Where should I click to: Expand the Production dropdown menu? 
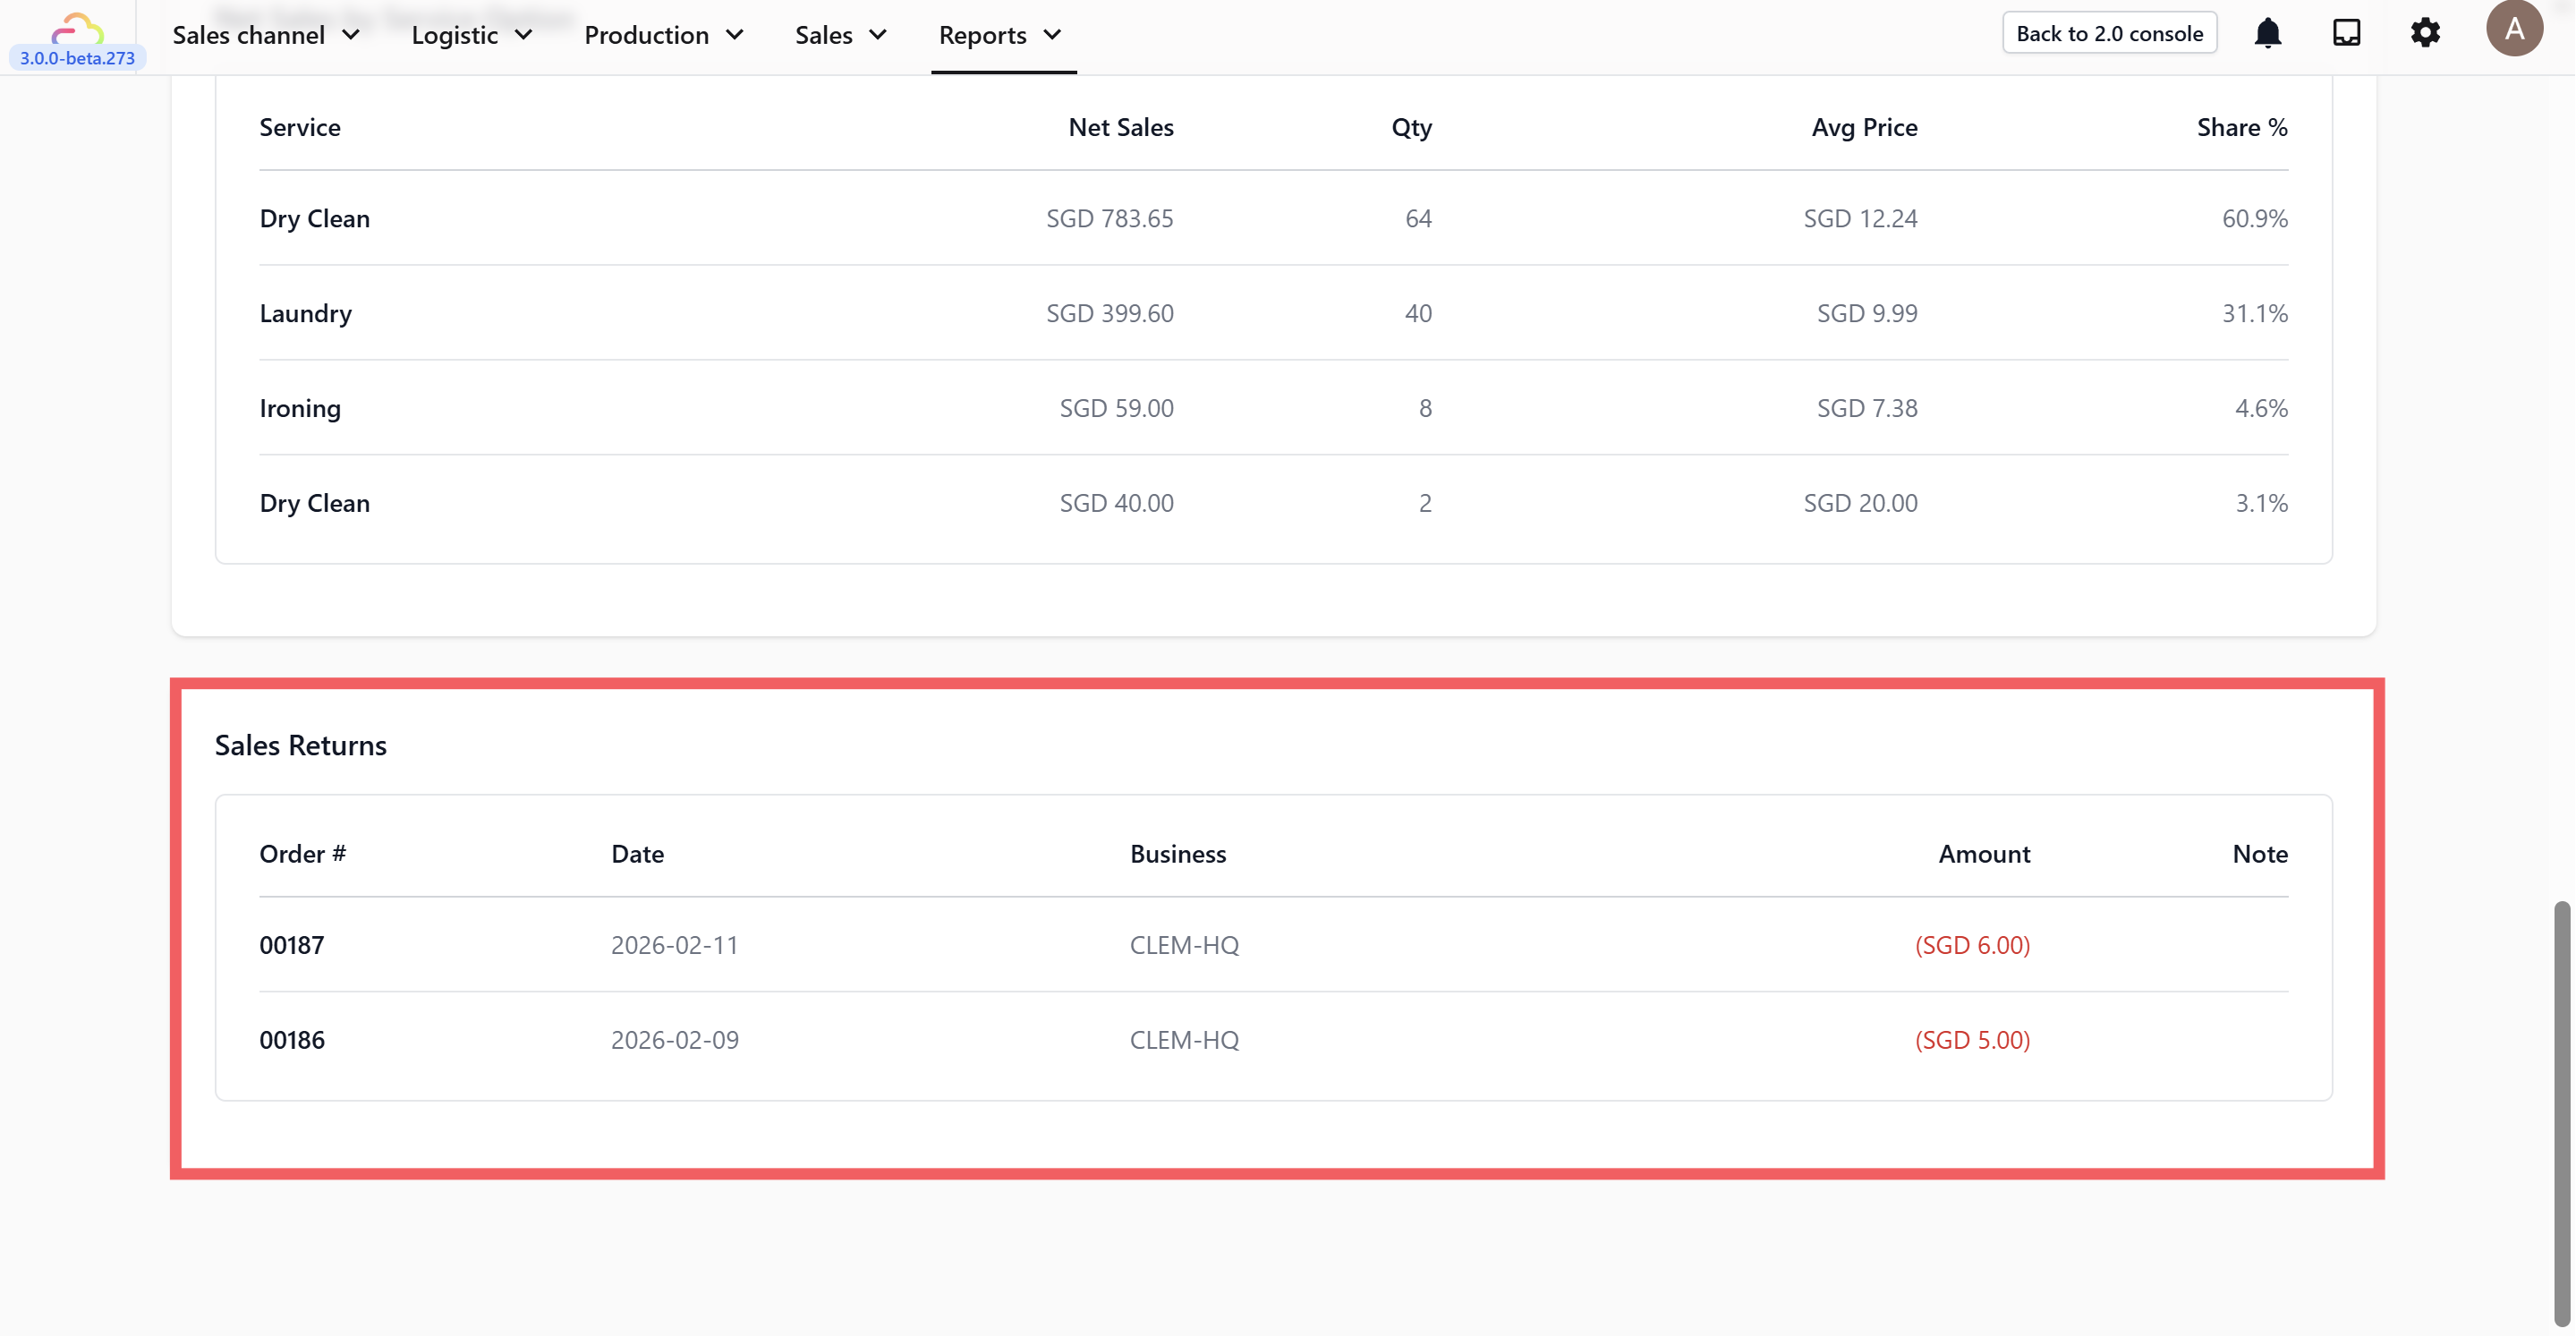point(663,35)
